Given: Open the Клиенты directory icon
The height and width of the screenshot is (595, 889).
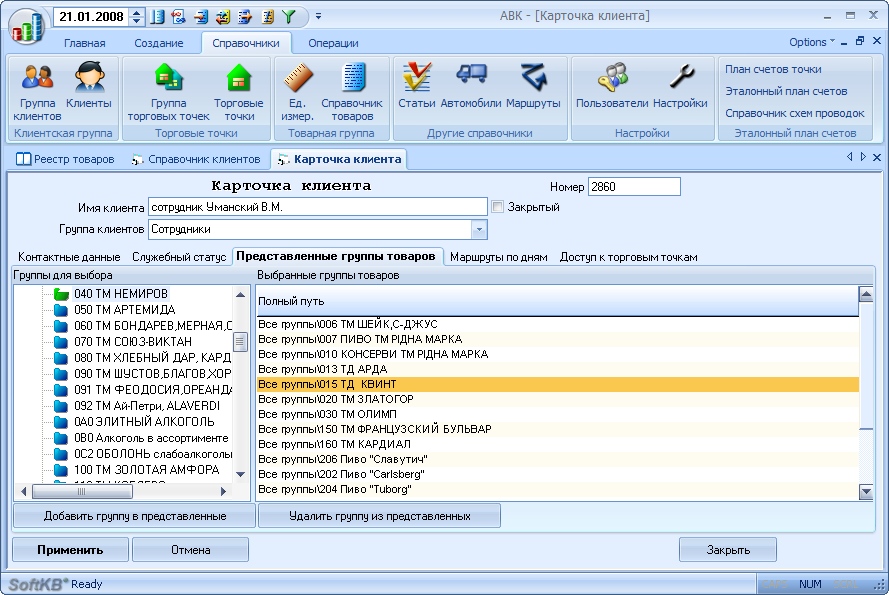Looking at the screenshot, I should (x=89, y=86).
